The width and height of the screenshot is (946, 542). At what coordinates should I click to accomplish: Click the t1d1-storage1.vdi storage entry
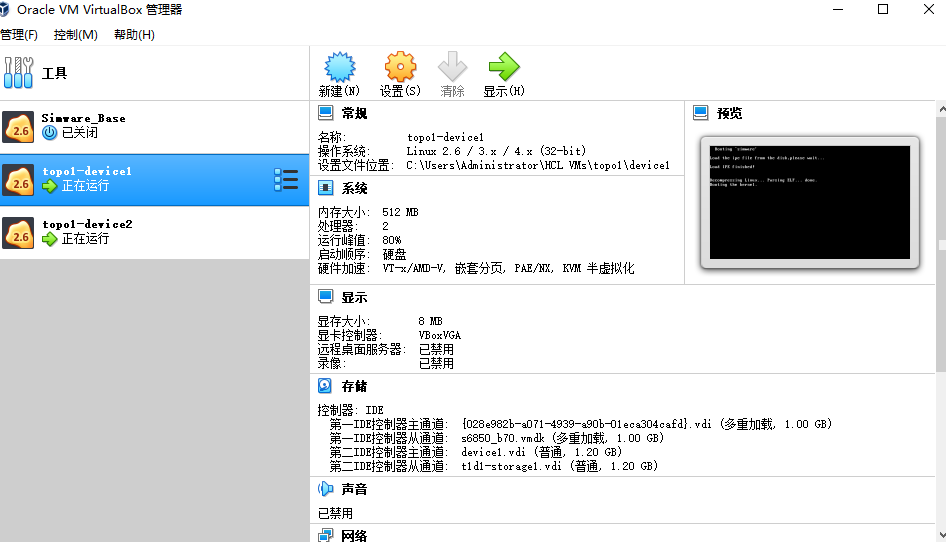click(559, 466)
